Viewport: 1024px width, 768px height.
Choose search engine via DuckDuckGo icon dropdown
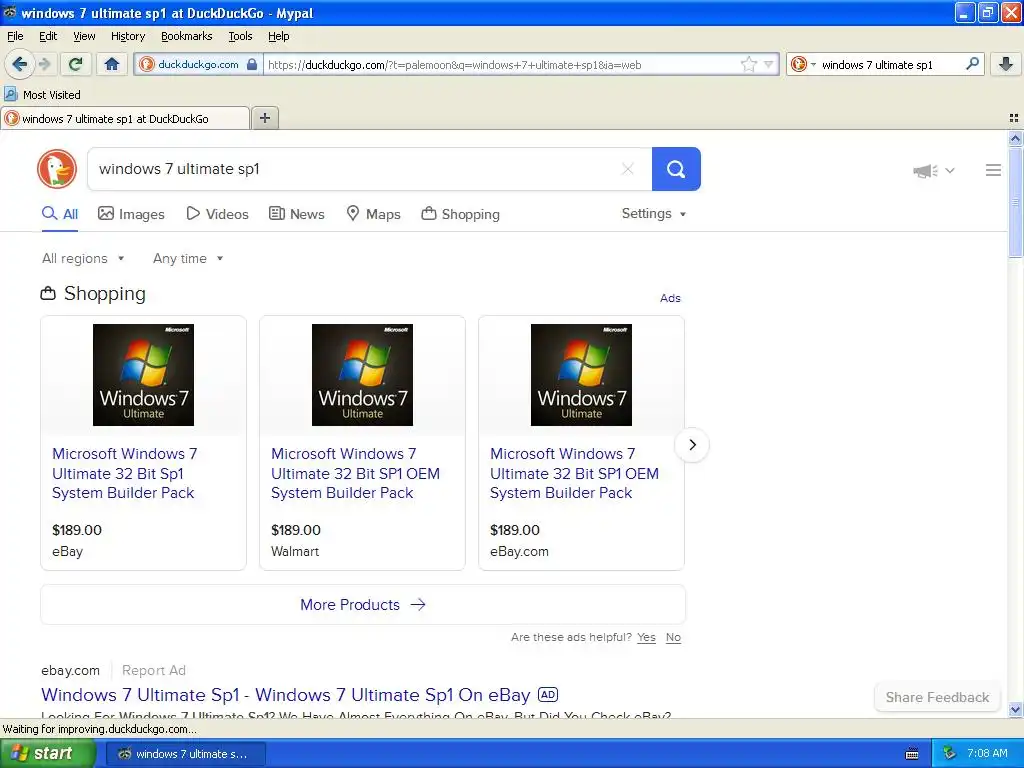(x=803, y=64)
